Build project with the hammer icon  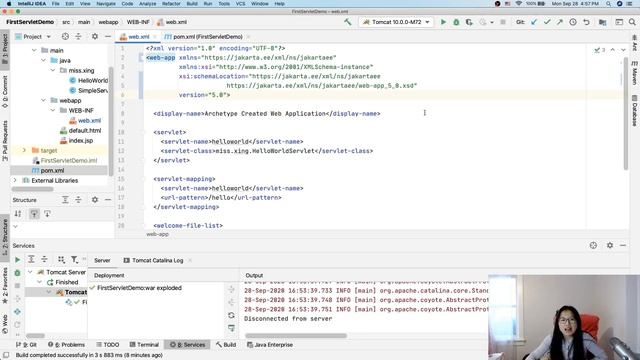(348, 22)
